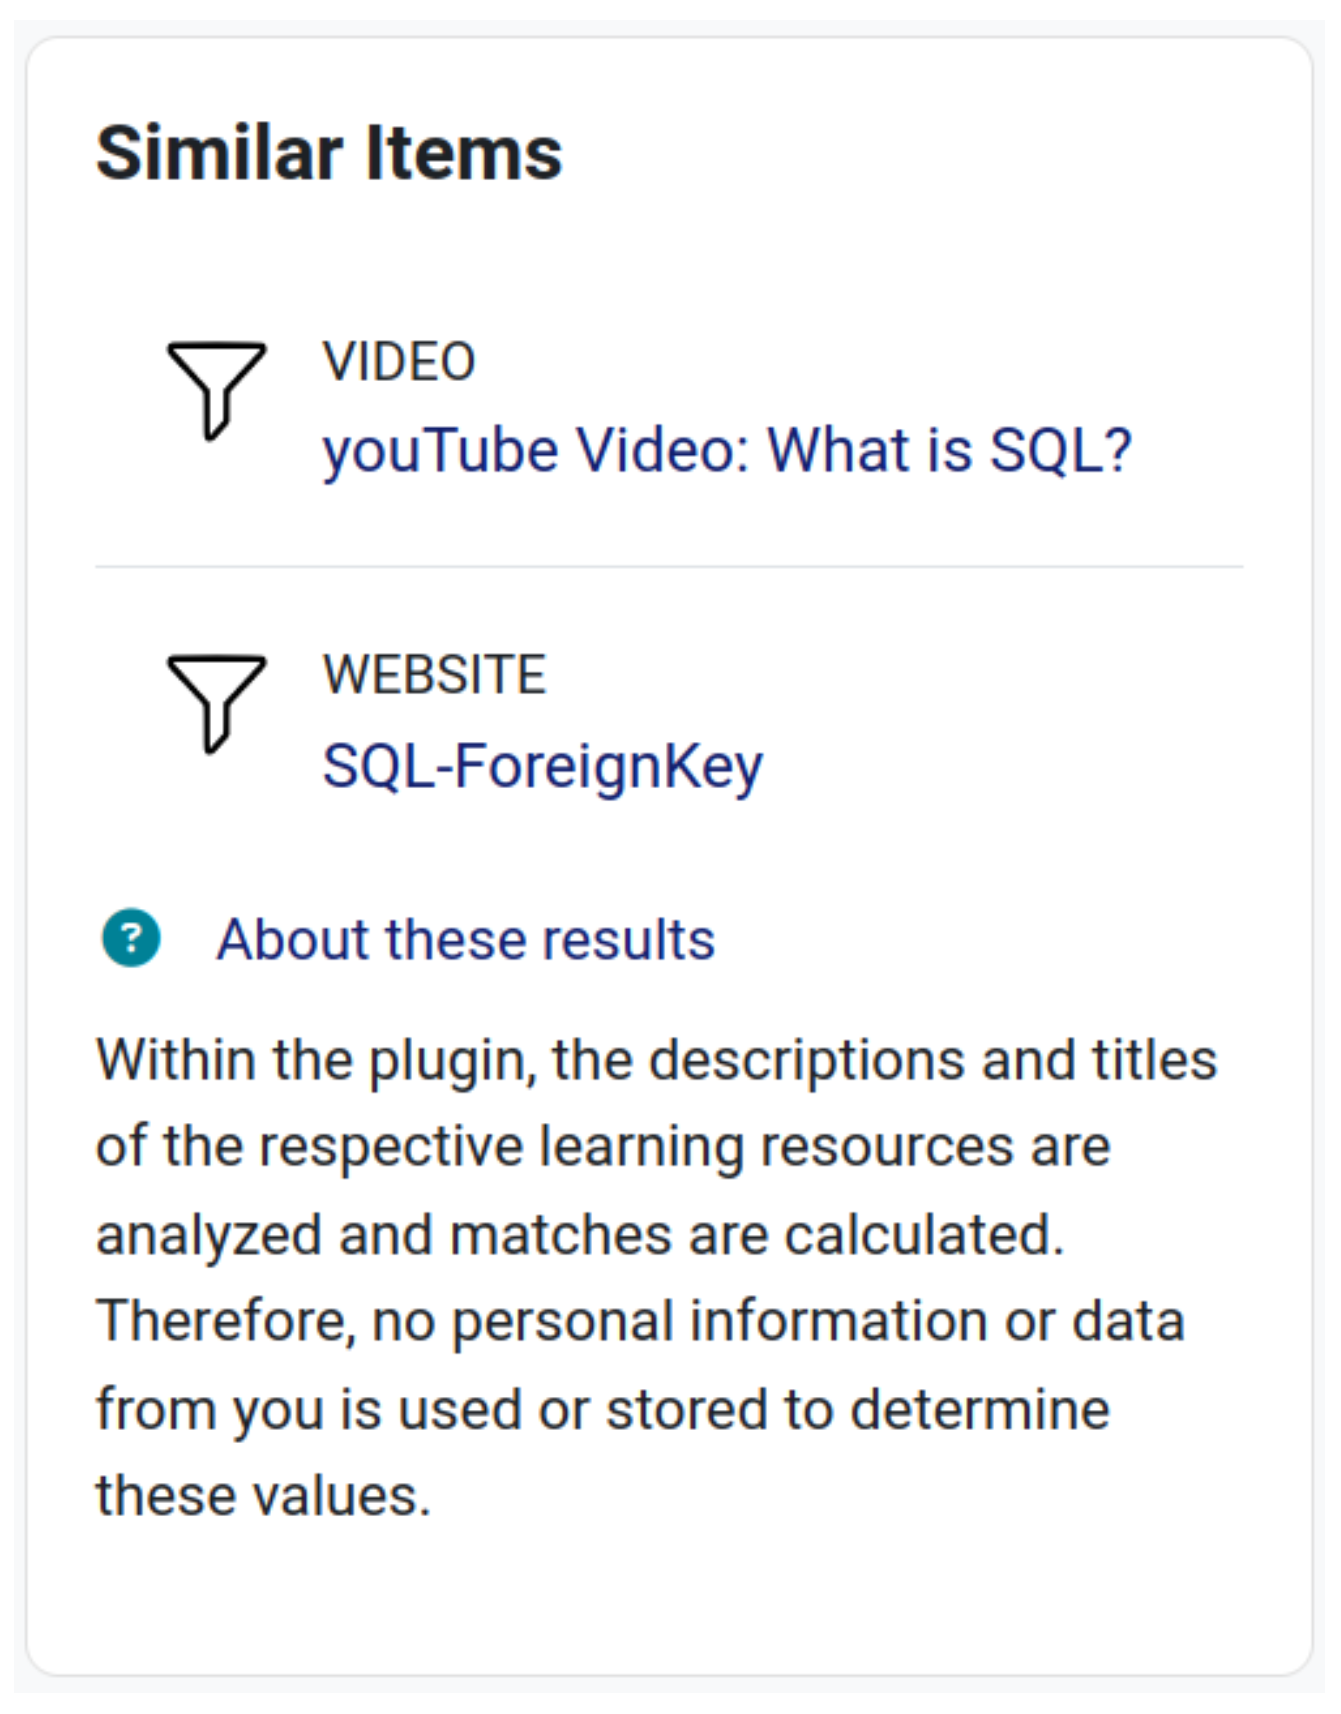Click the line "of the respective learning resources are"

(602, 1146)
